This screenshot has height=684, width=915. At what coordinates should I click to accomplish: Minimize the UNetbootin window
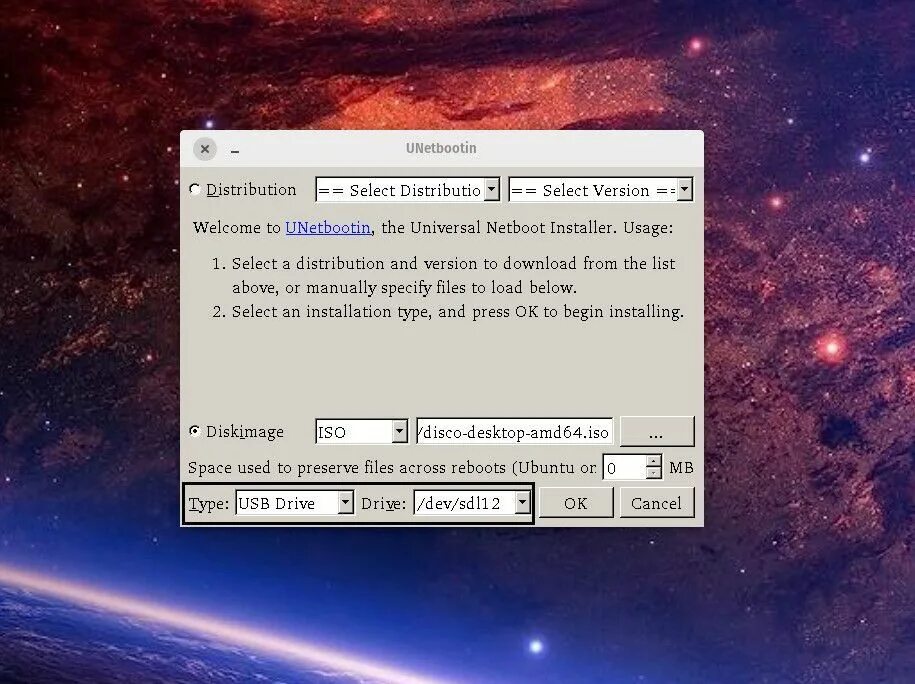pos(235,151)
